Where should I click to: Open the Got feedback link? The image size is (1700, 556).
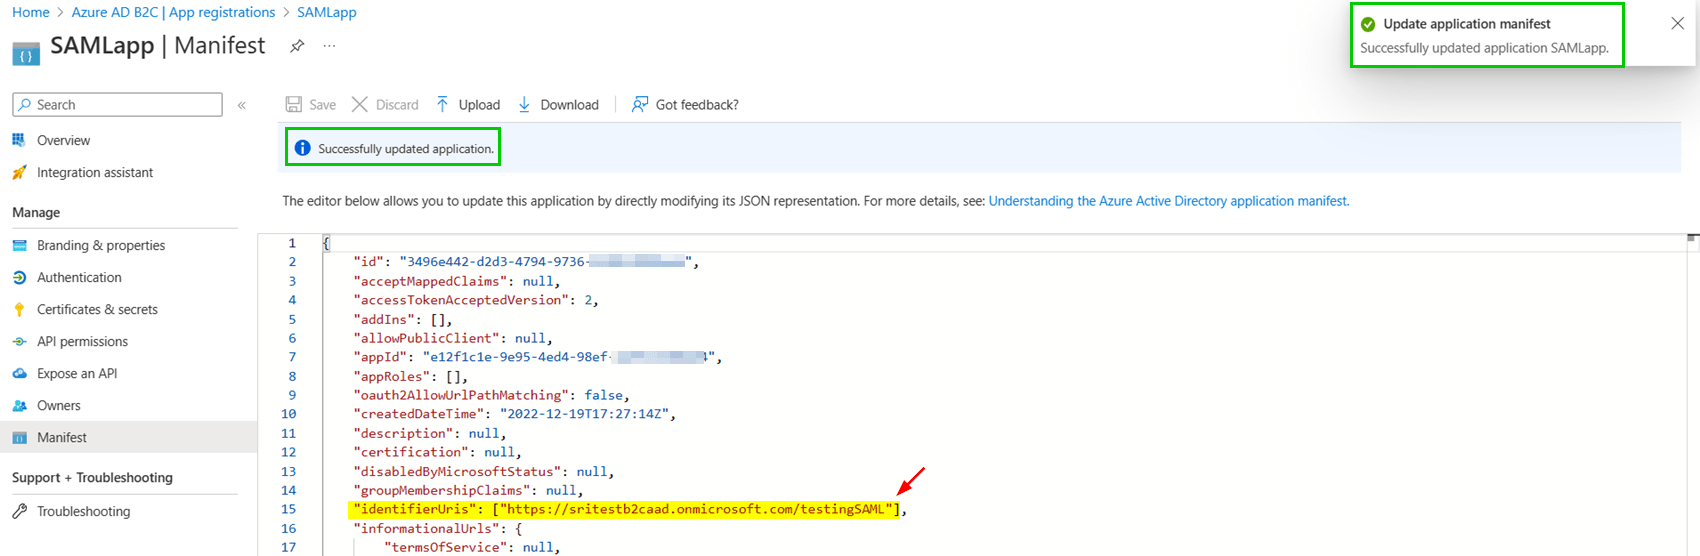click(x=685, y=105)
